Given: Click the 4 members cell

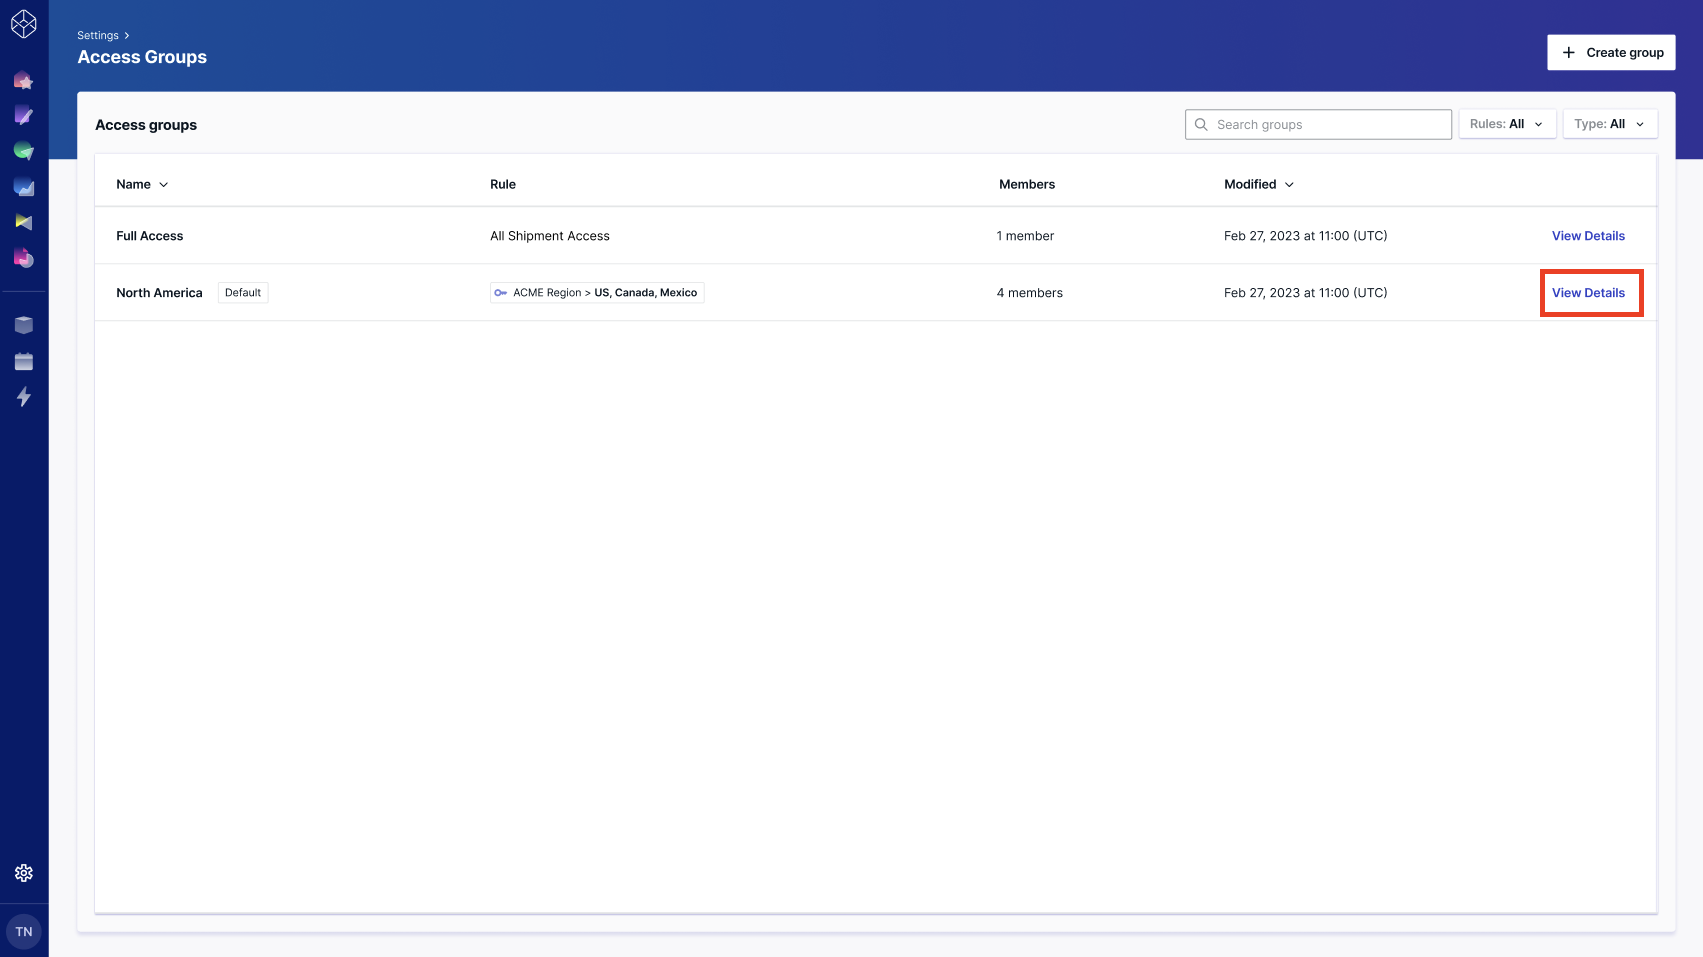Looking at the screenshot, I should tap(1030, 293).
